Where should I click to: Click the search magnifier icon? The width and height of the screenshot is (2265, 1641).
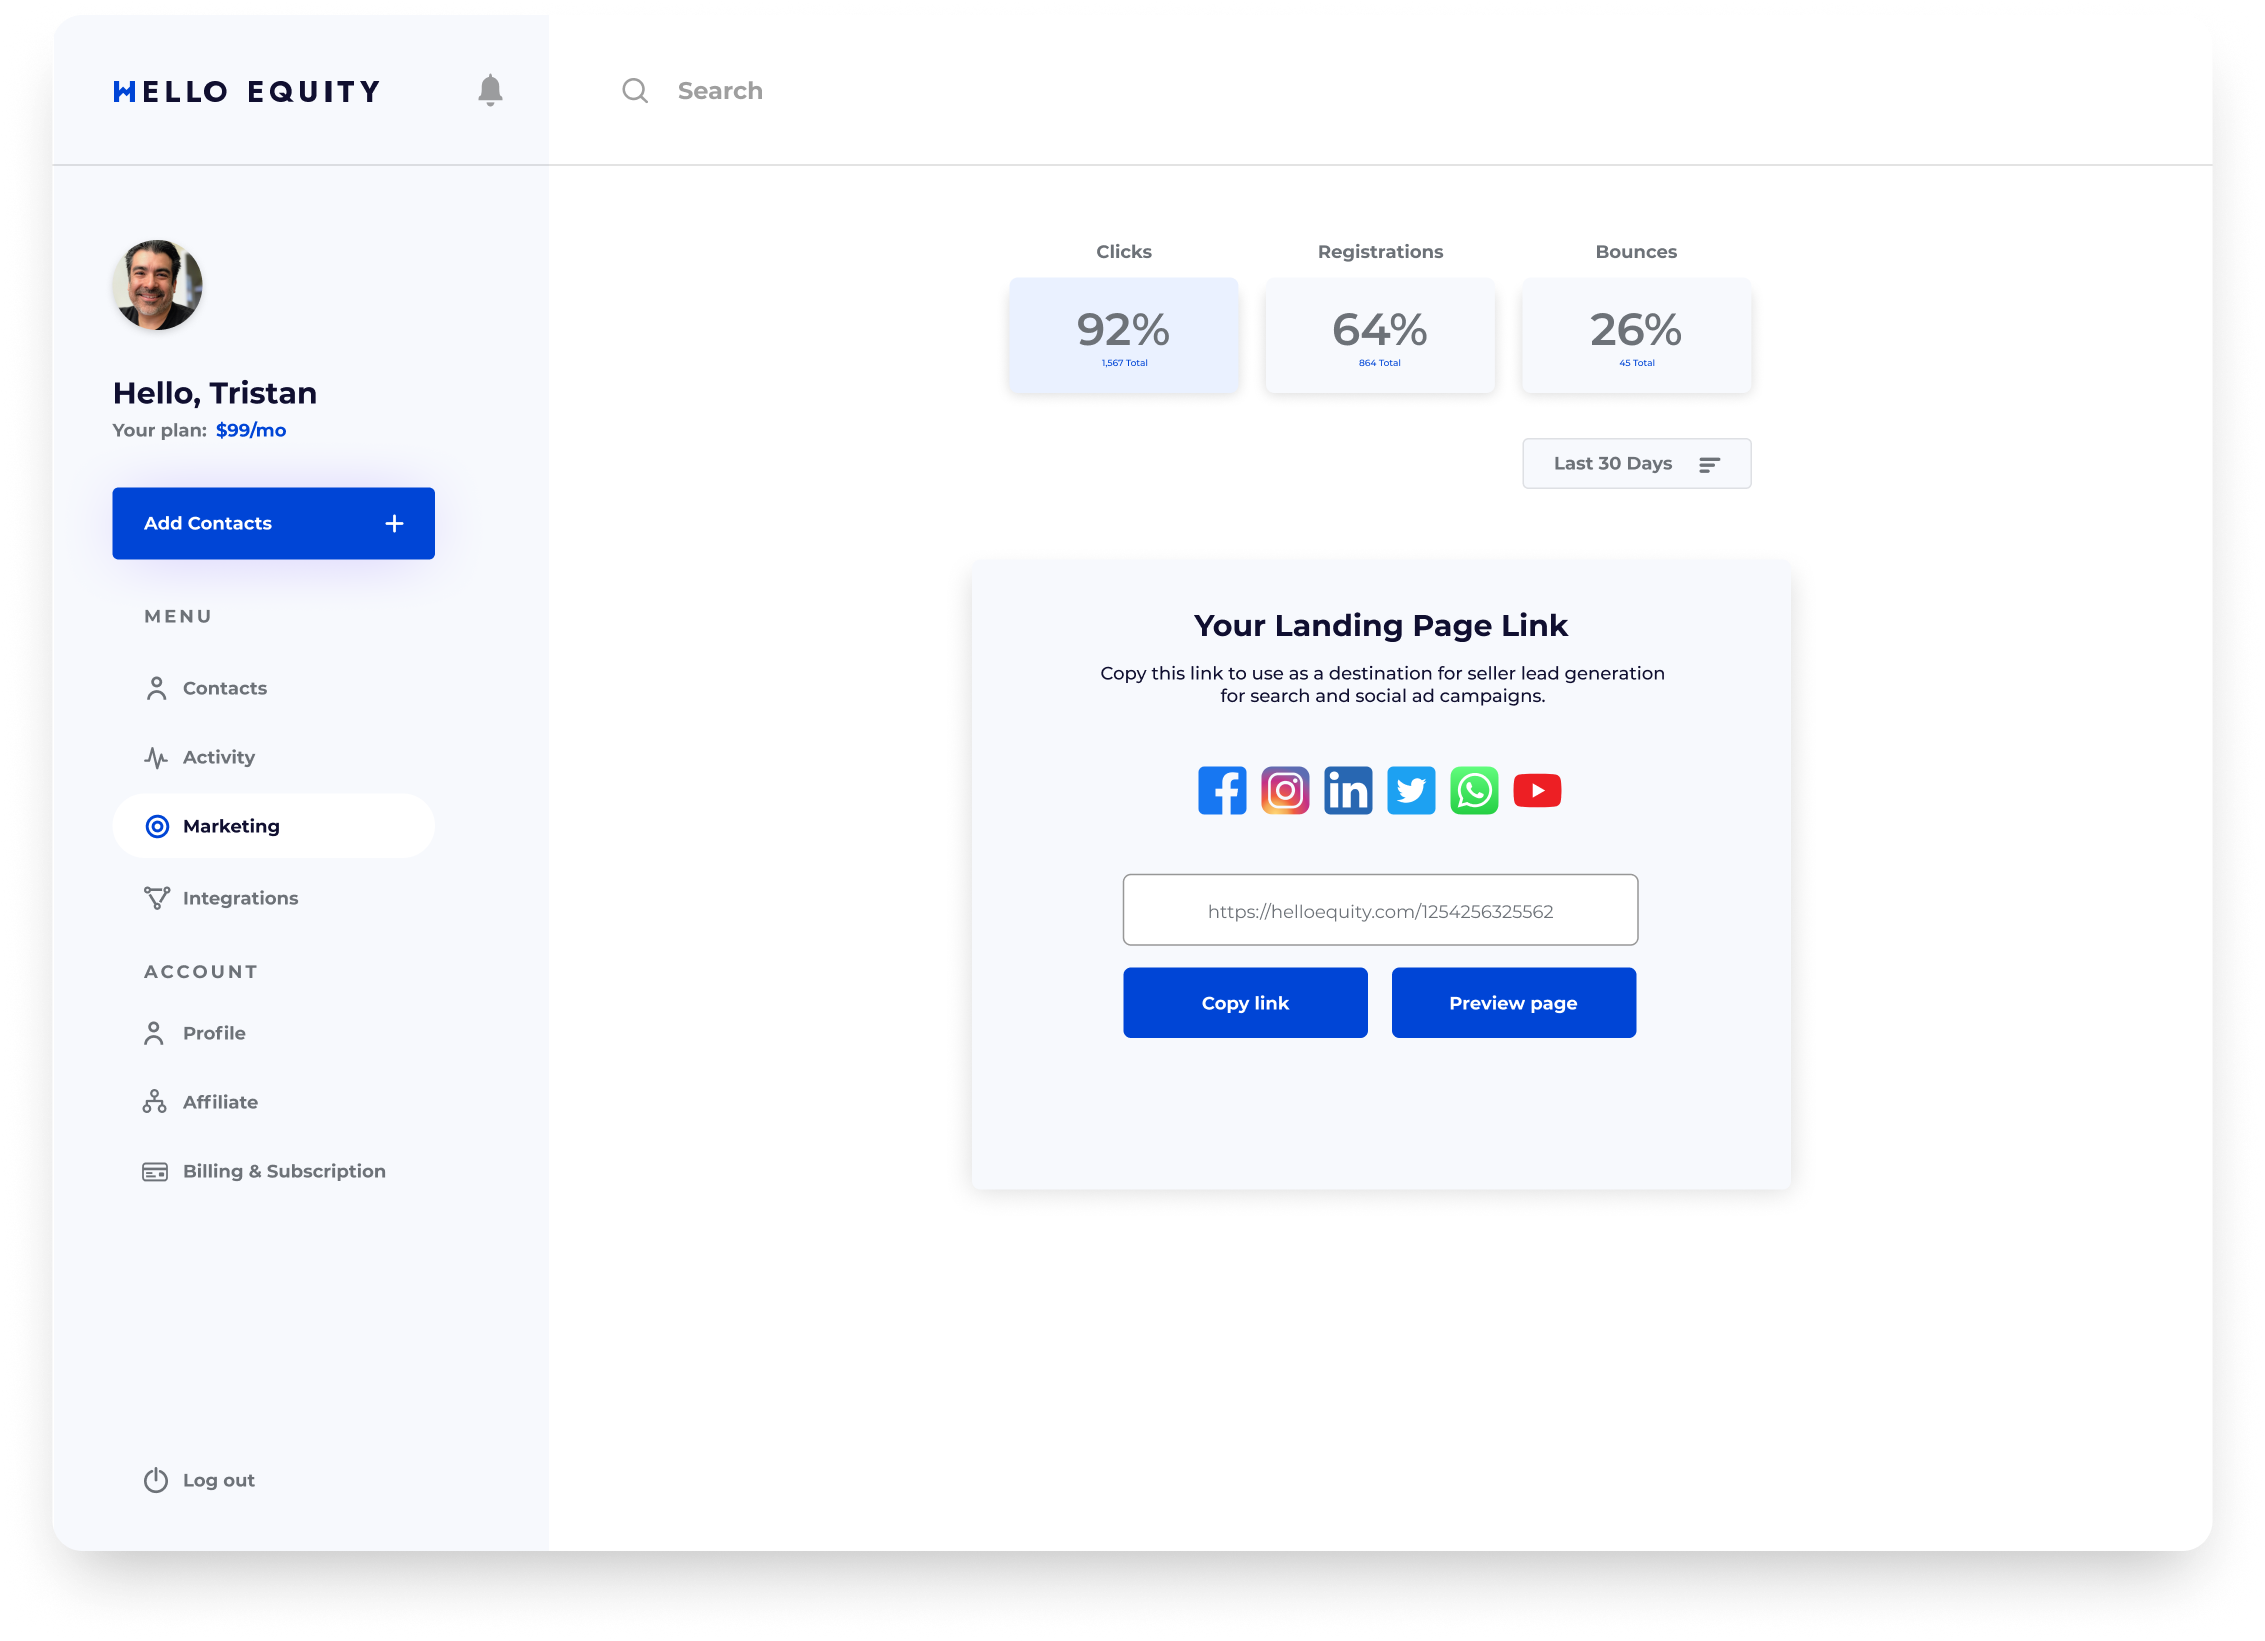[635, 91]
